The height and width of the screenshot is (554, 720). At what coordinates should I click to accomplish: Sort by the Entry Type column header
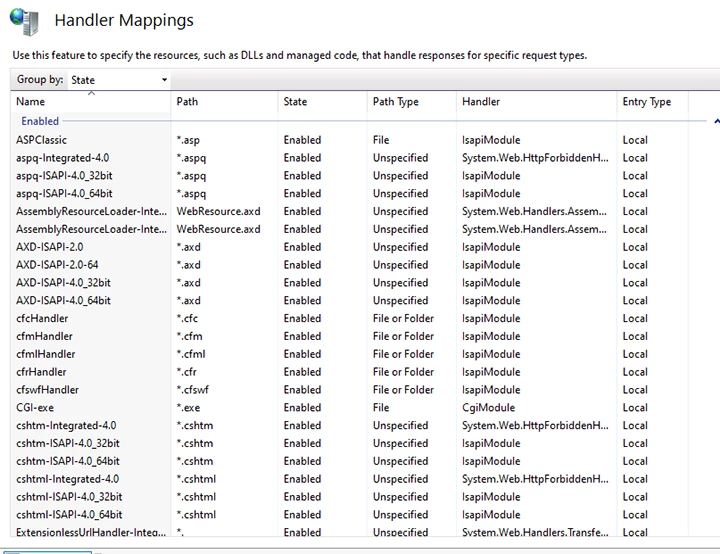647,102
